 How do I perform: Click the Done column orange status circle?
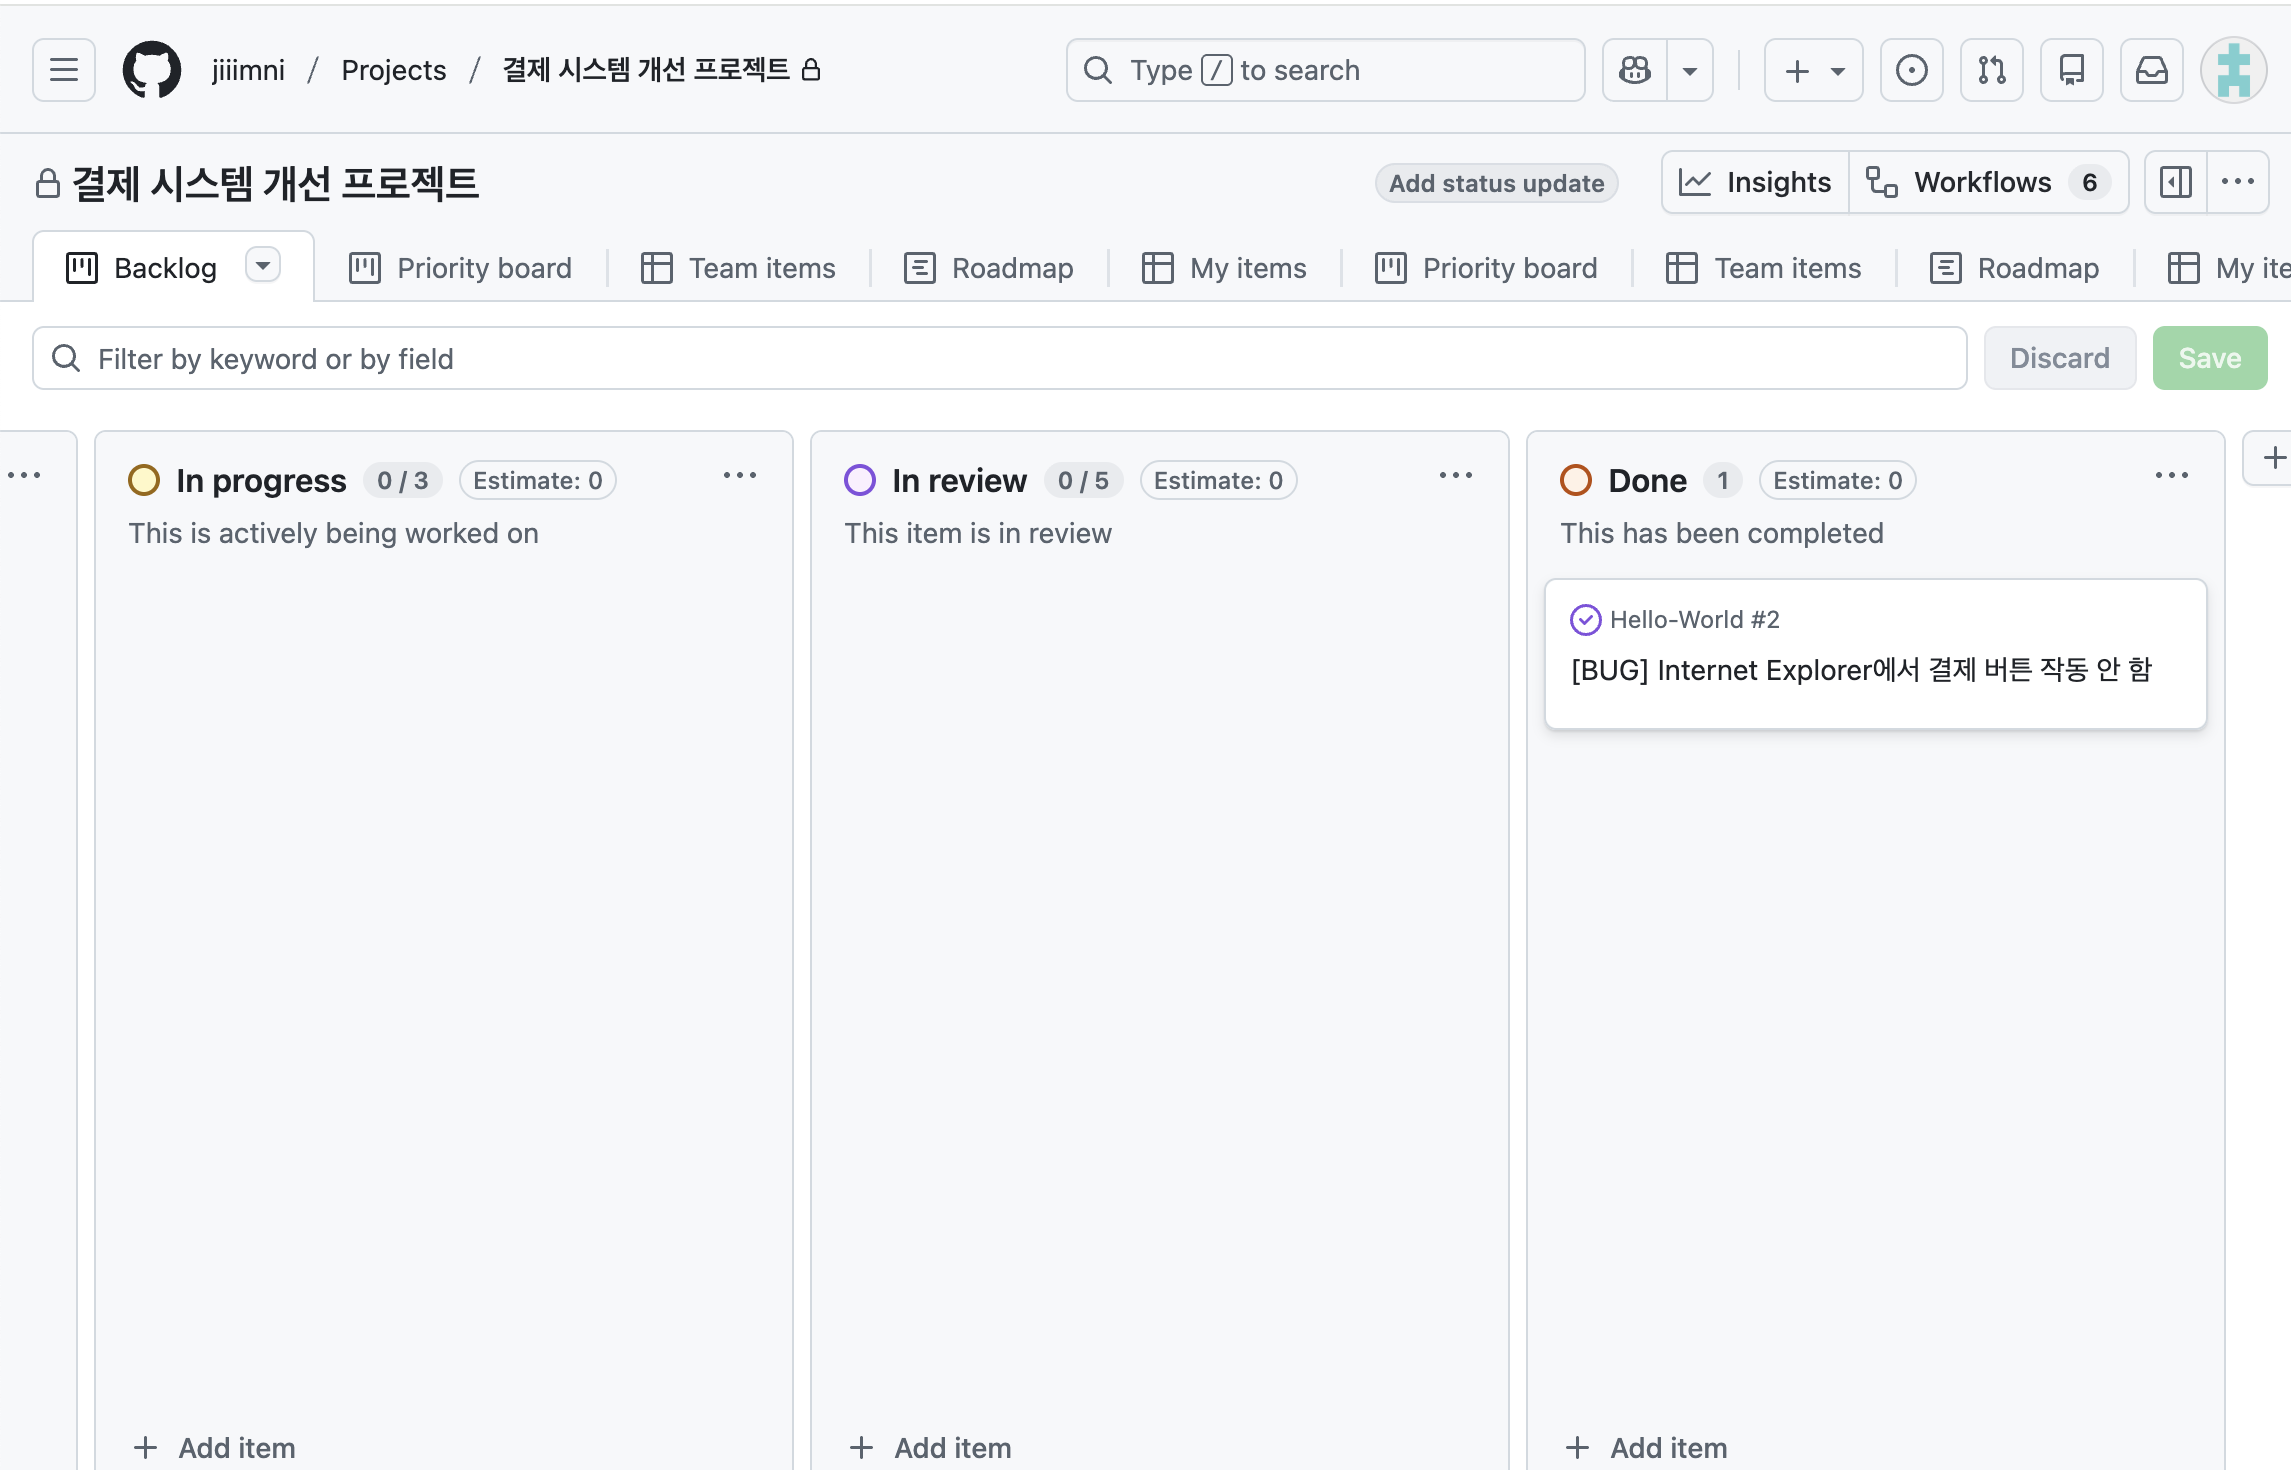[1576, 481]
